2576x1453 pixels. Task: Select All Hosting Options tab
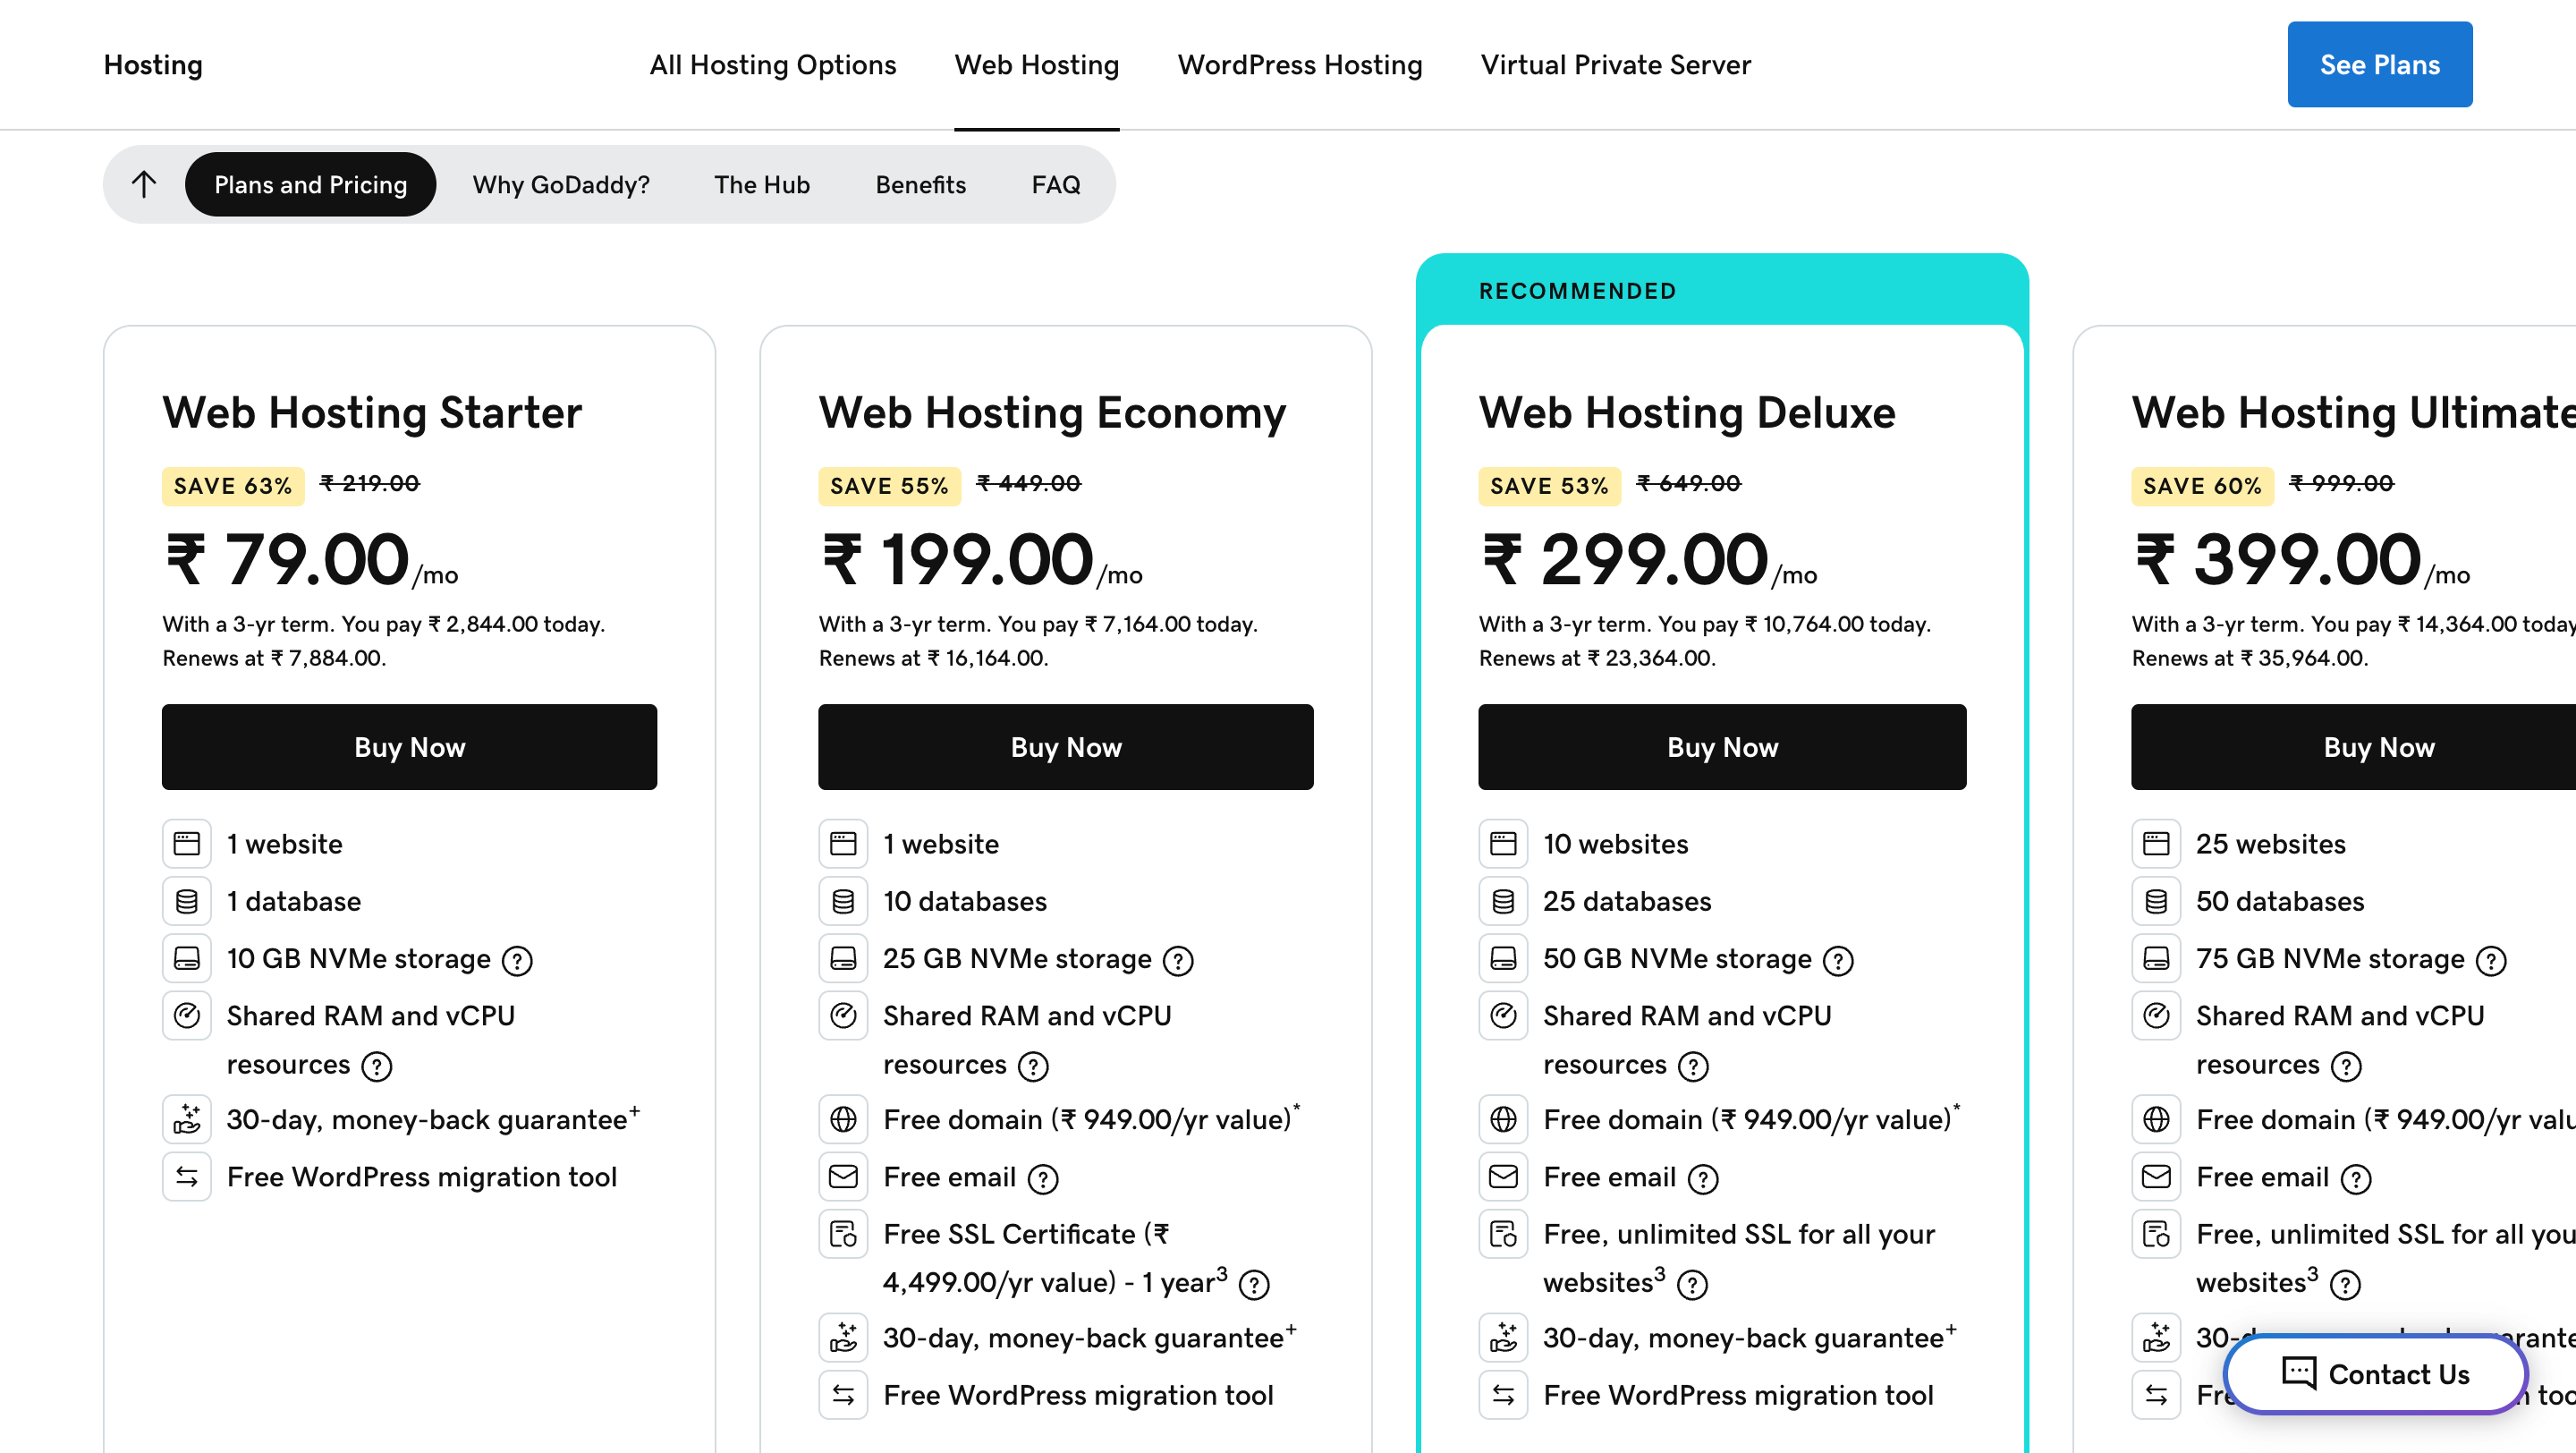[772, 65]
